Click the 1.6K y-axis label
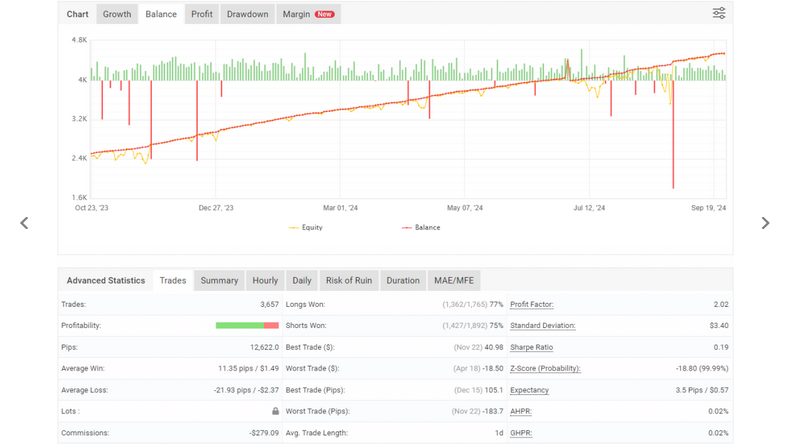Image resolution: width=790 pixels, height=444 pixels. [79, 198]
